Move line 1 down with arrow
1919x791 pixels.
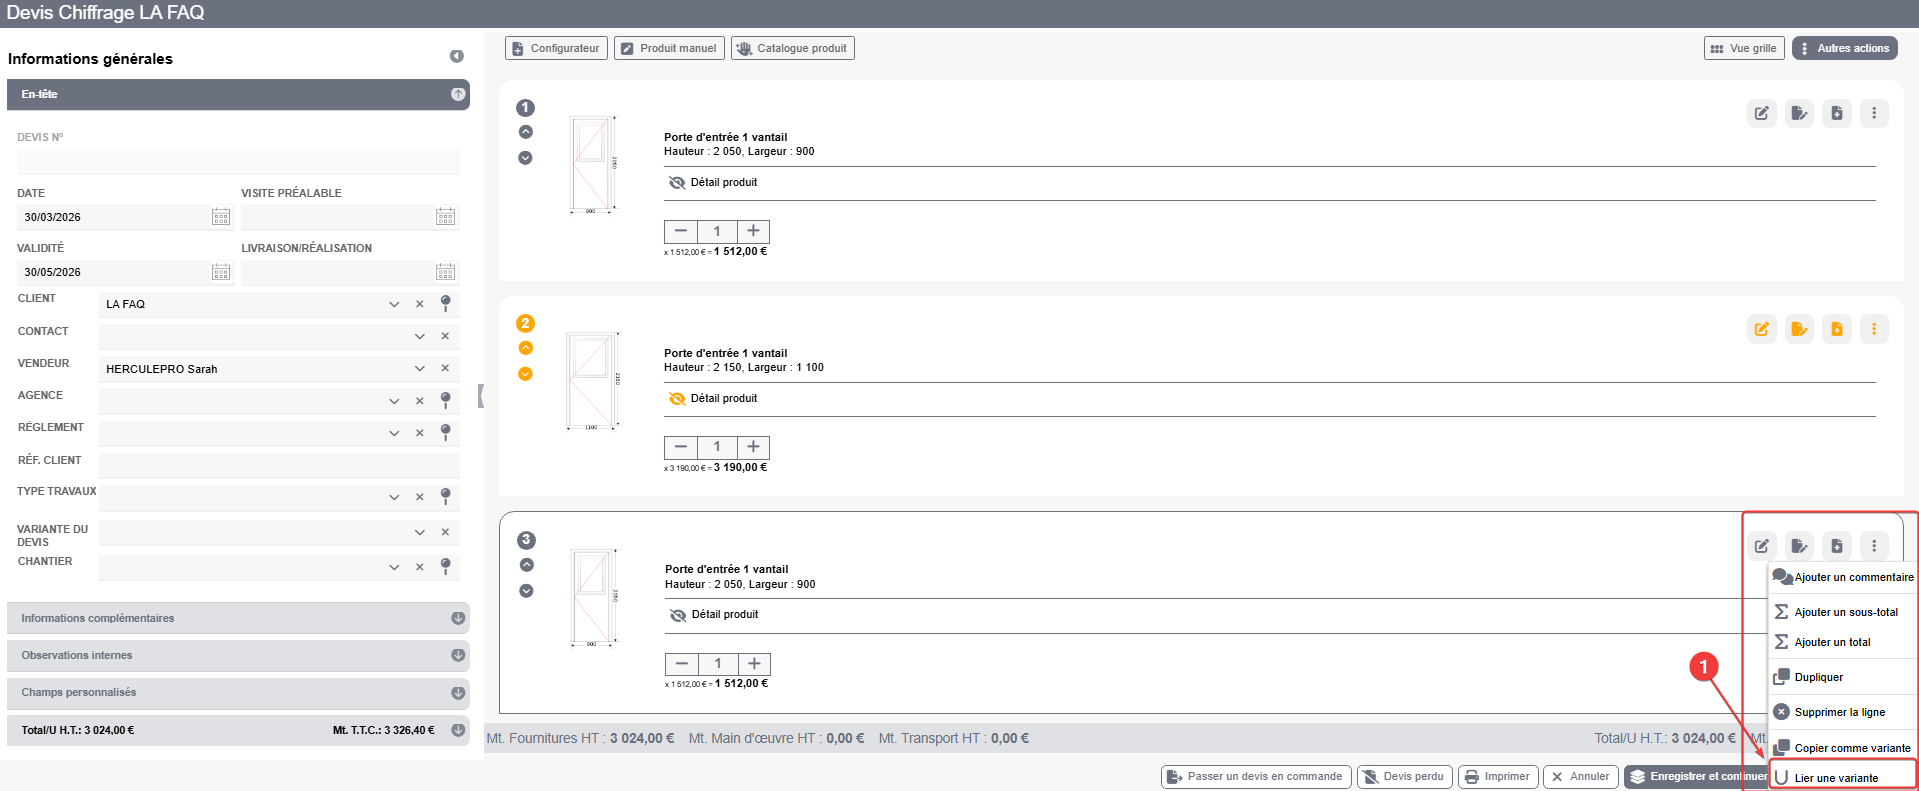[525, 158]
